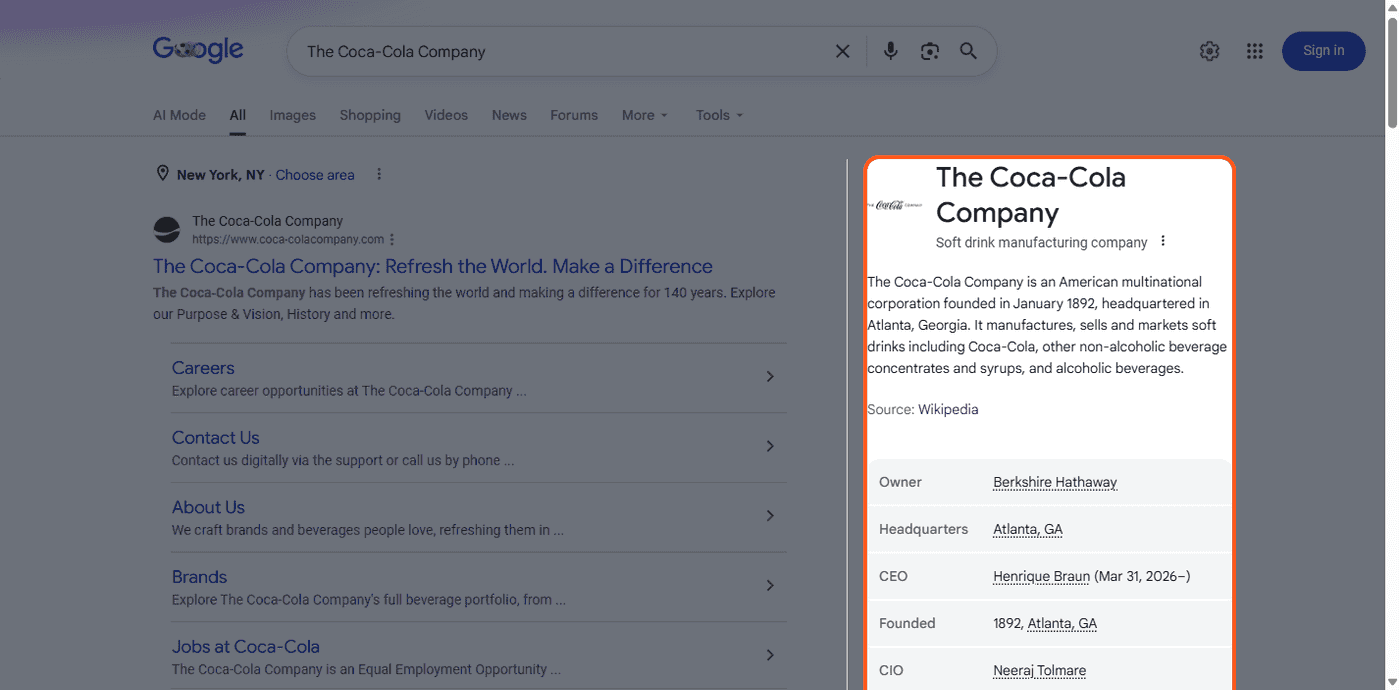This screenshot has height=690, width=1400.
Task: Switch to the Images tab
Action: [292, 115]
